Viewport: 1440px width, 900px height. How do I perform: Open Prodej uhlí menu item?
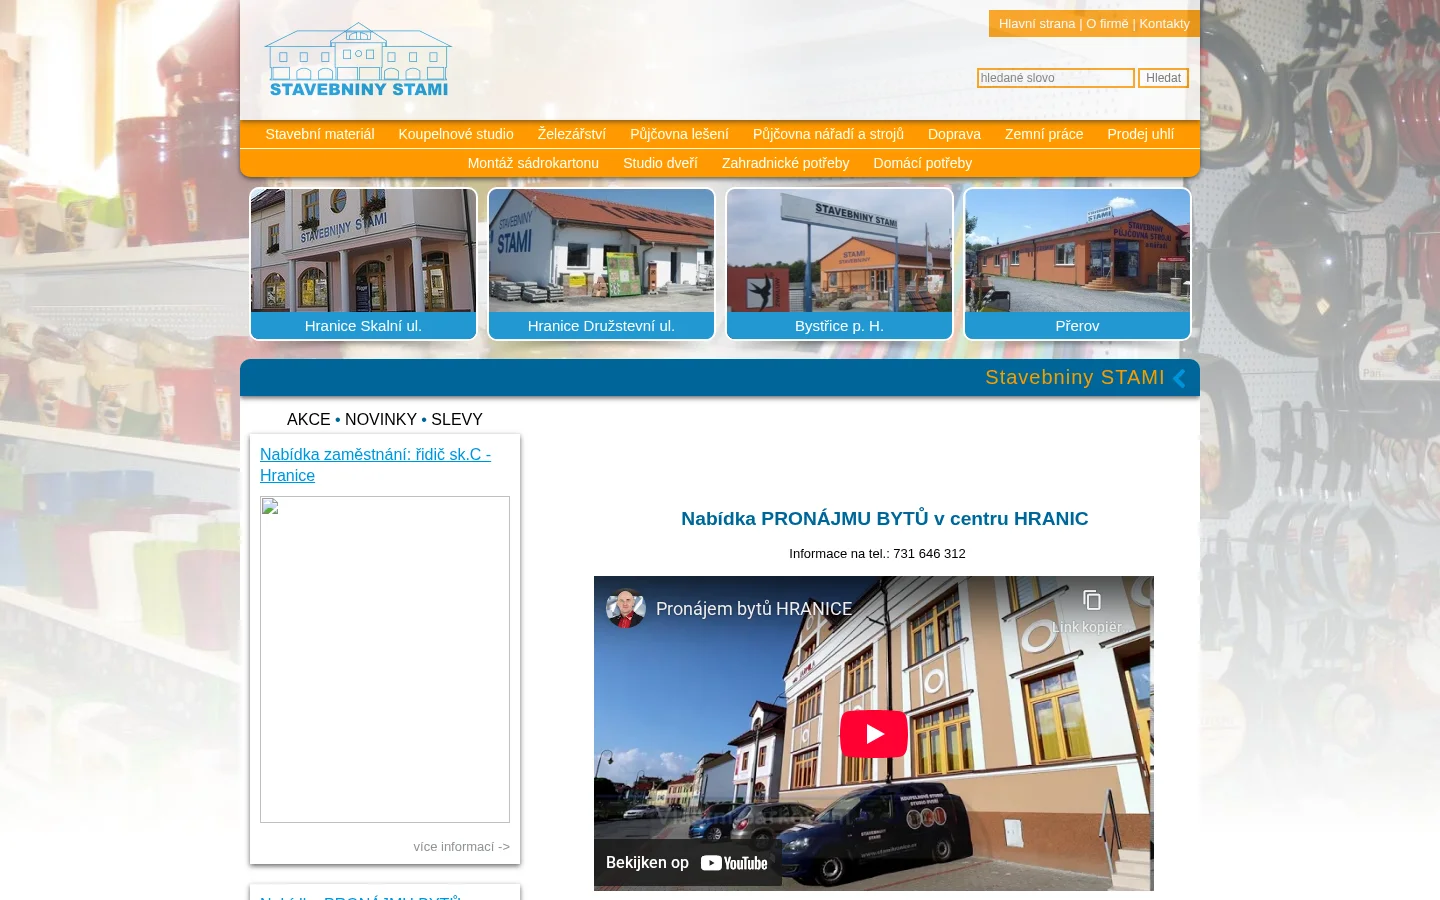(x=1140, y=134)
